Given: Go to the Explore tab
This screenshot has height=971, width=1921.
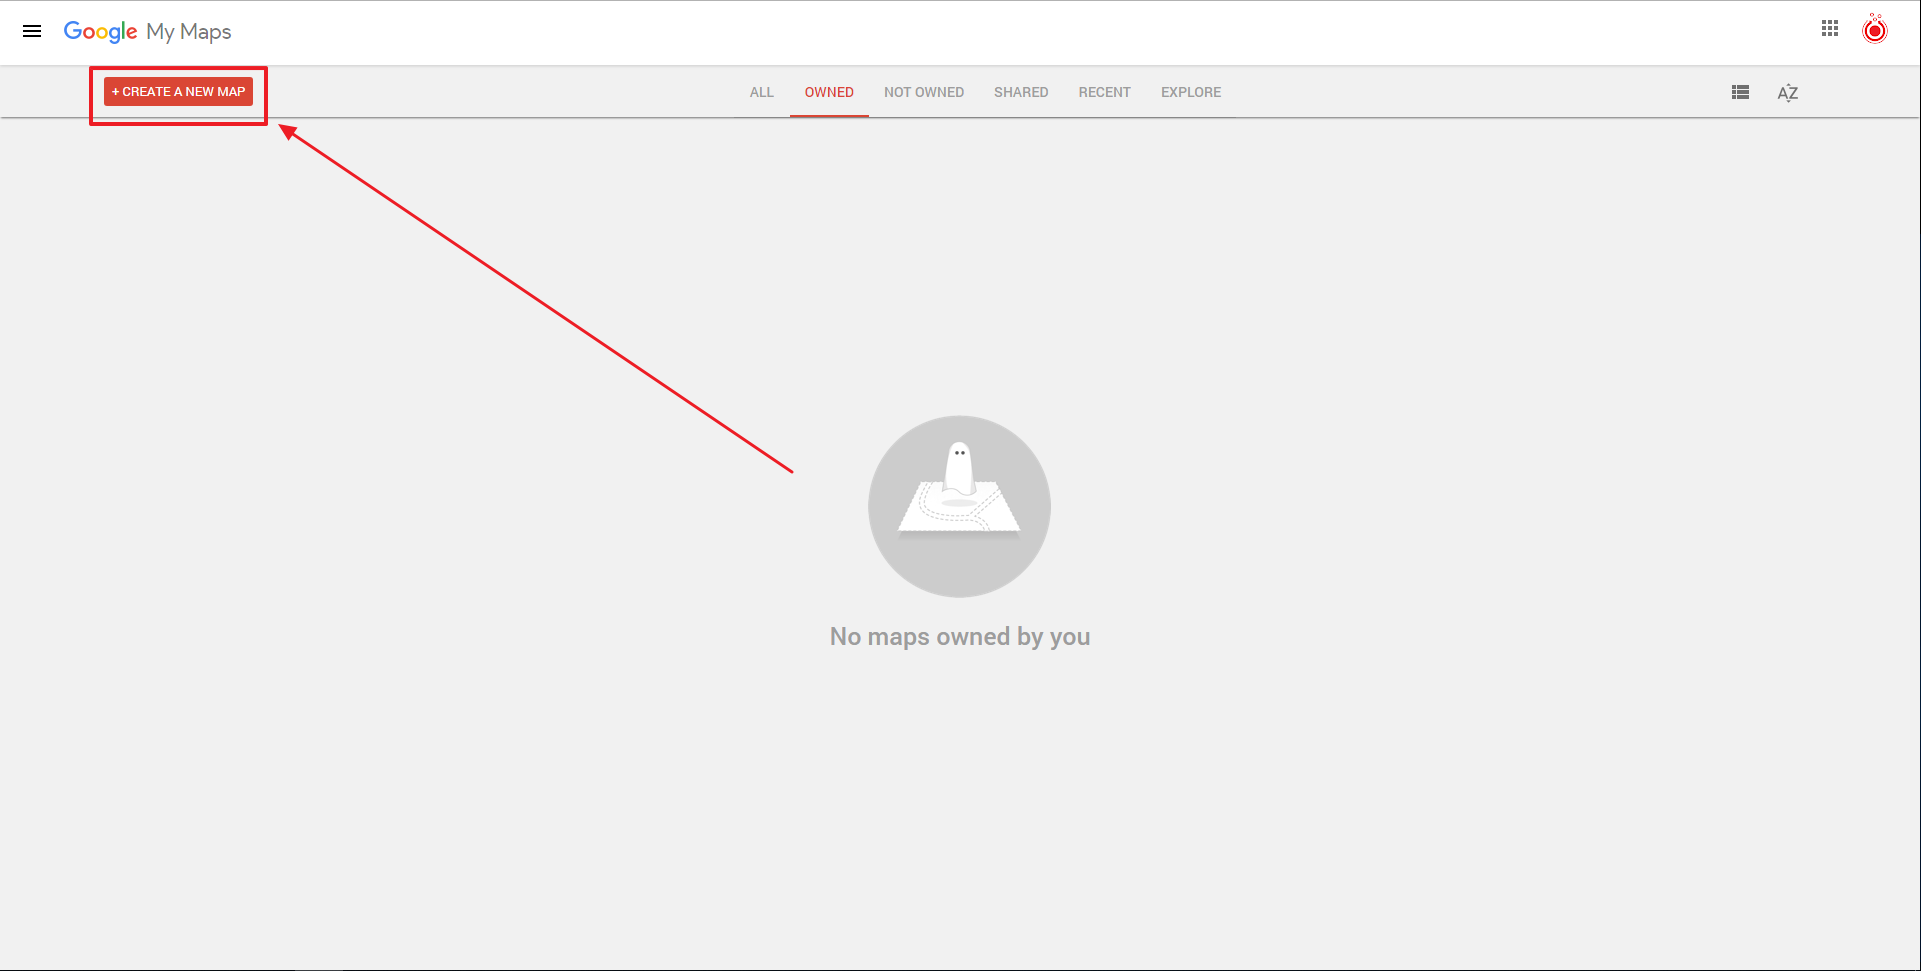Looking at the screenshot, I should [x=1190, y=92].
